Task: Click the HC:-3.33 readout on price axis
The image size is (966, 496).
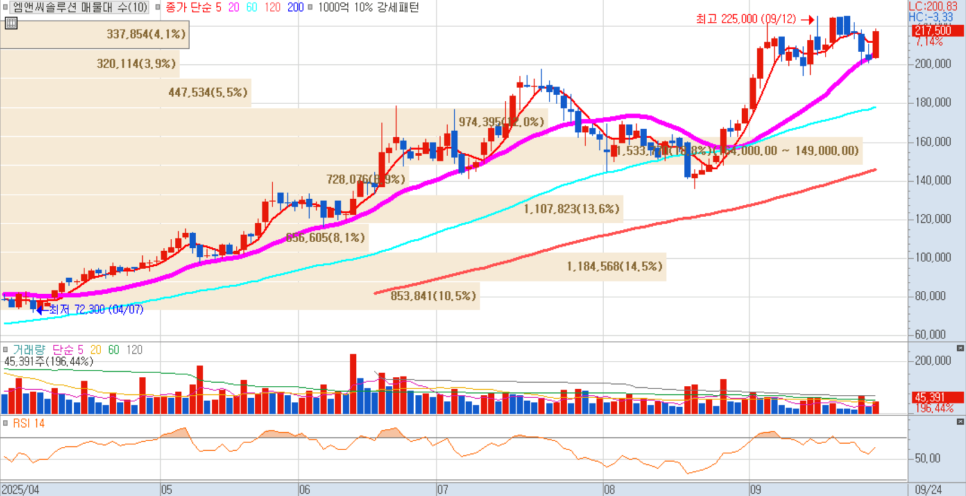Action: 933,15
